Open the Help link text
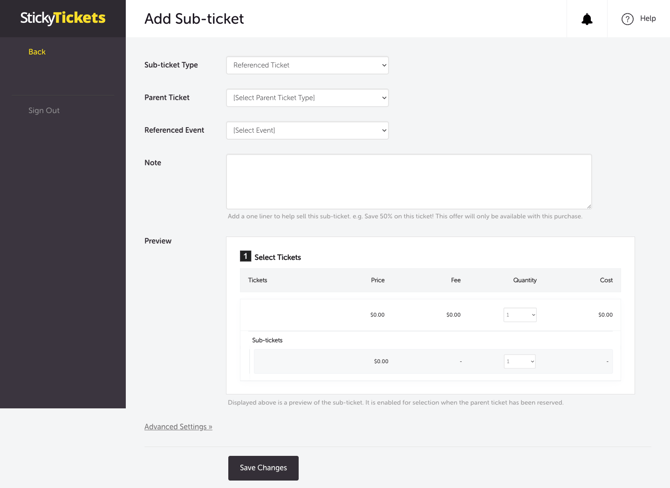This screenshot has width=670, height=488. pyautogui.click(x=648, y=18)
